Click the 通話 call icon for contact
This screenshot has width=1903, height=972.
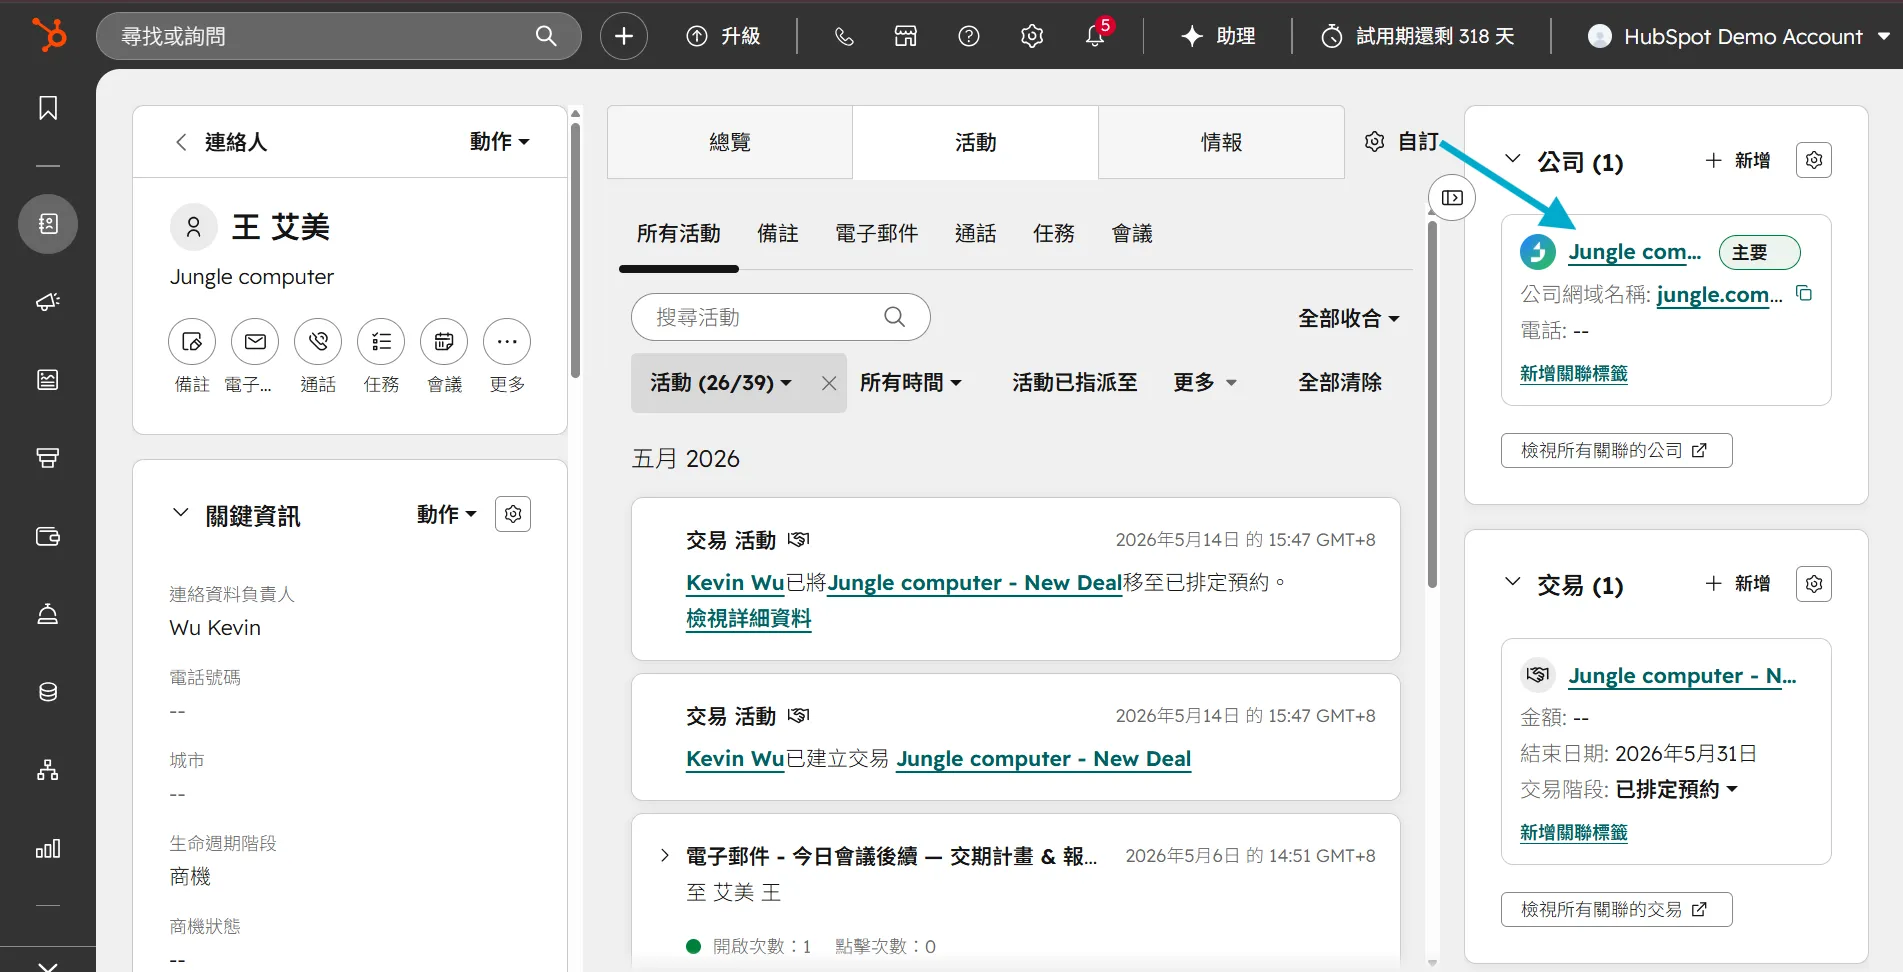pos(318,342)
